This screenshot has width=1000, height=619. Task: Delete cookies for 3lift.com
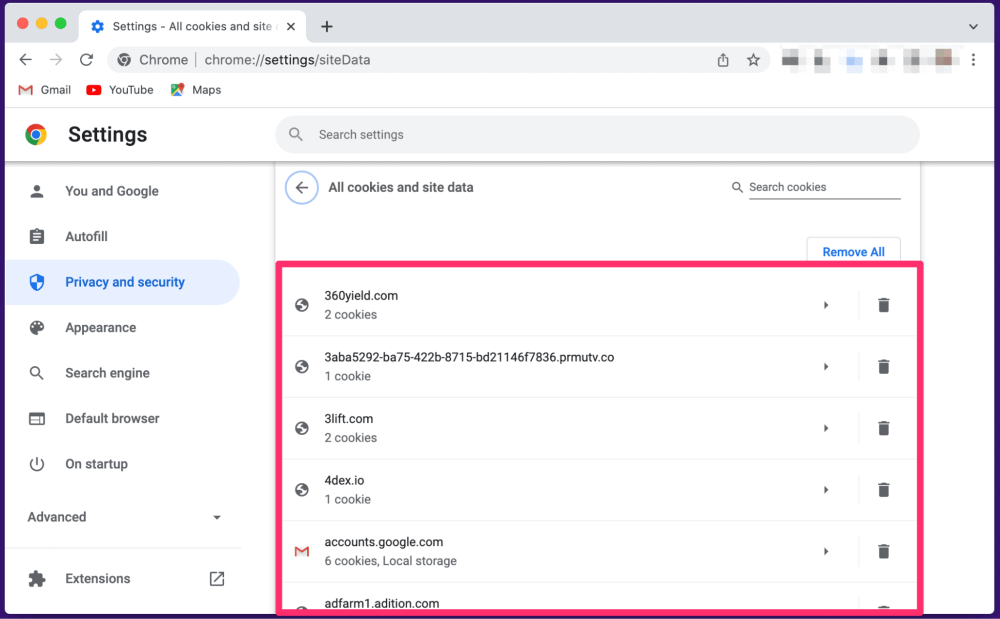tap(883, 428)
